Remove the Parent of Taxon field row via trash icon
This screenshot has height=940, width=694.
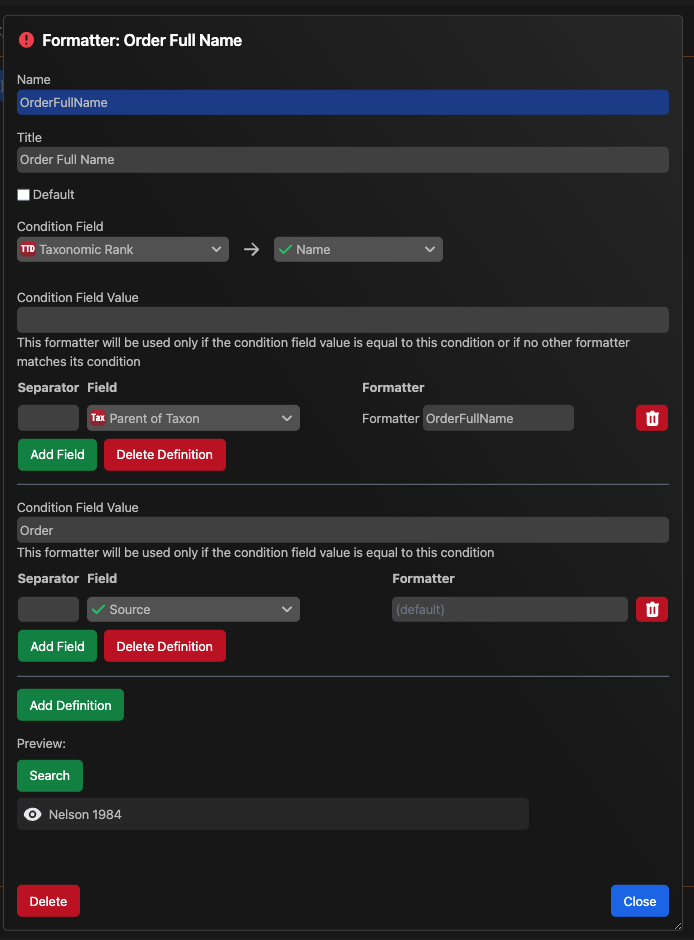(652, 418)
